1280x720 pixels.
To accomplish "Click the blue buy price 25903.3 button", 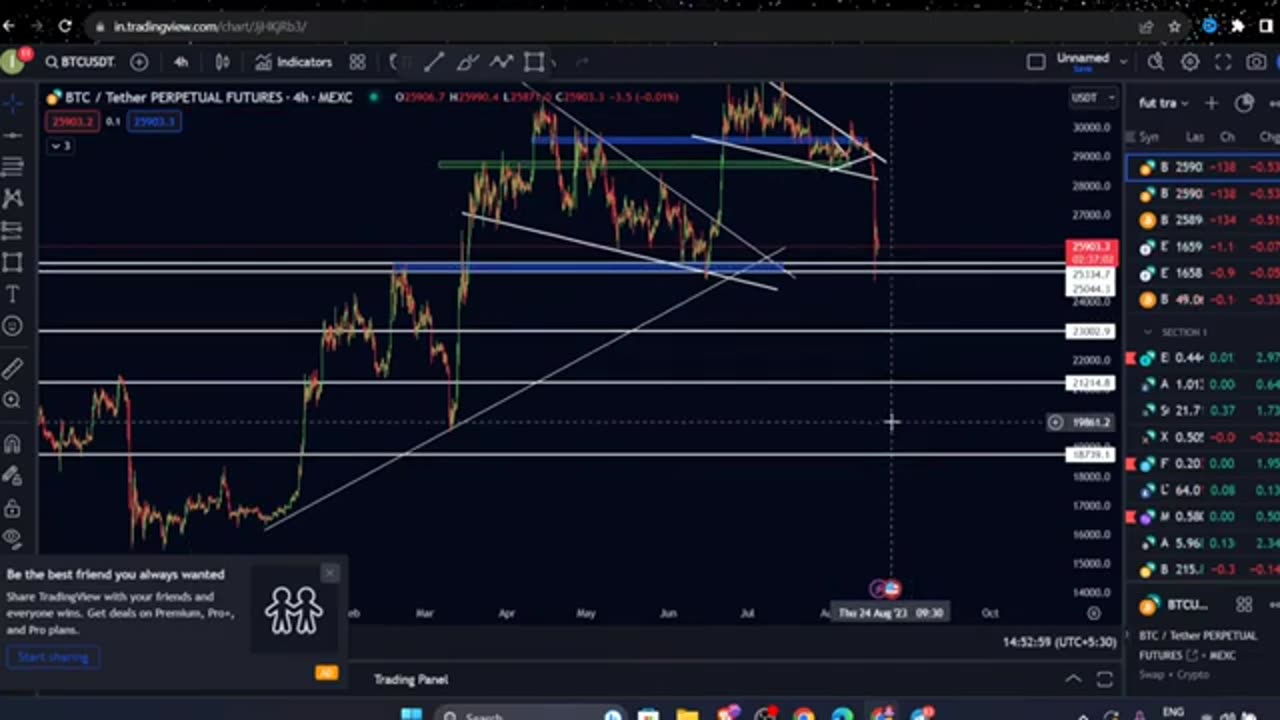I will tap(154, 121).
